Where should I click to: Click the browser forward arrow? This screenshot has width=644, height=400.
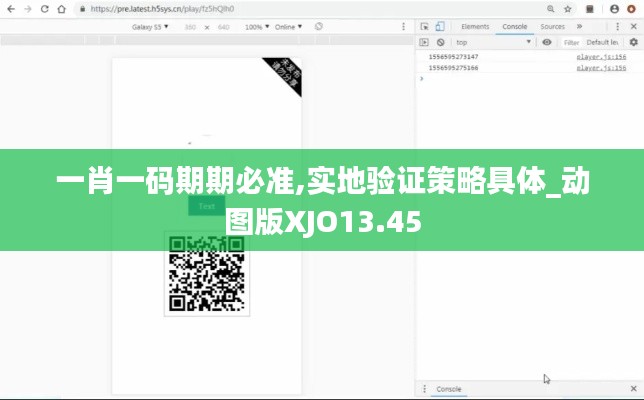tap(28, 9)
